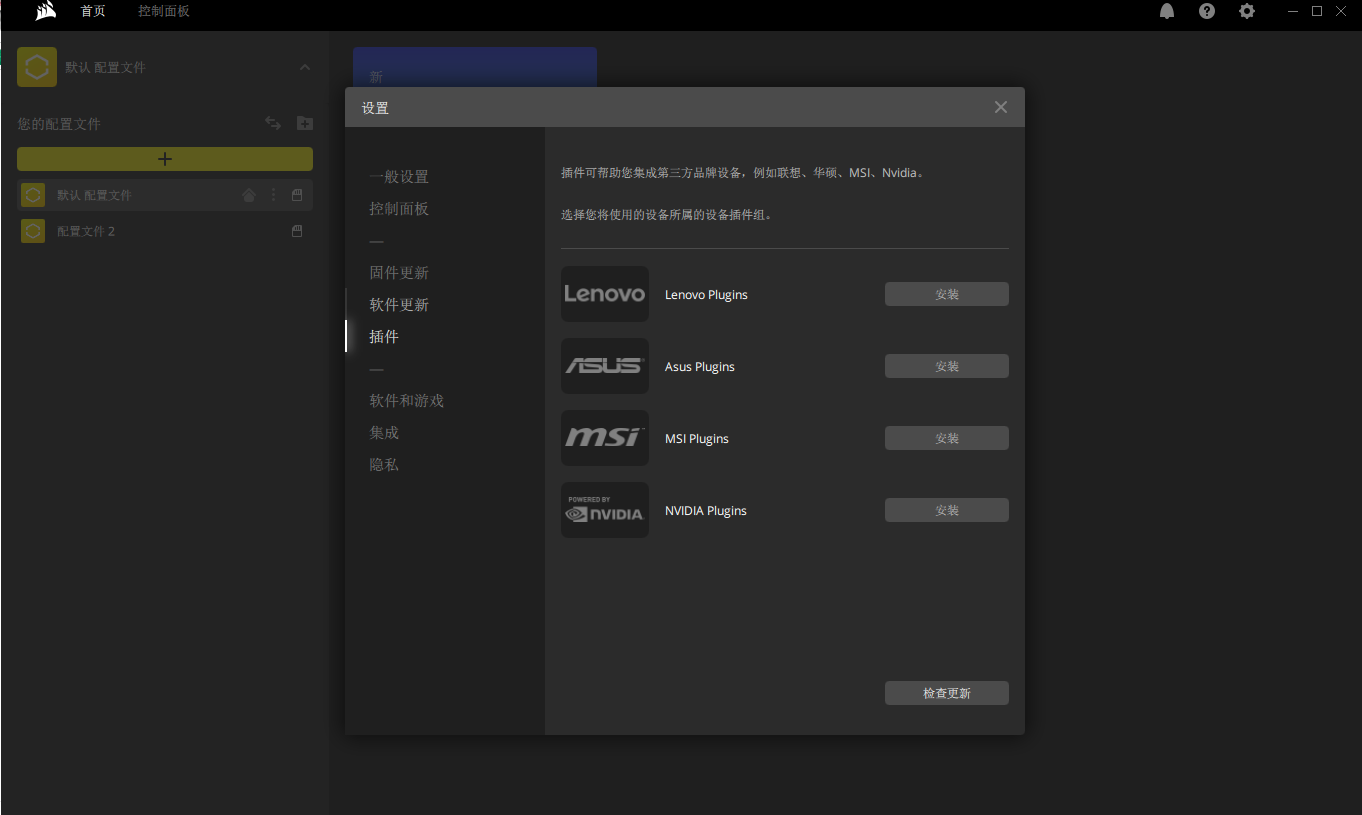Select 一般设置 in settings sidebar
This screenshot has width=1362, height=815.
399,177
